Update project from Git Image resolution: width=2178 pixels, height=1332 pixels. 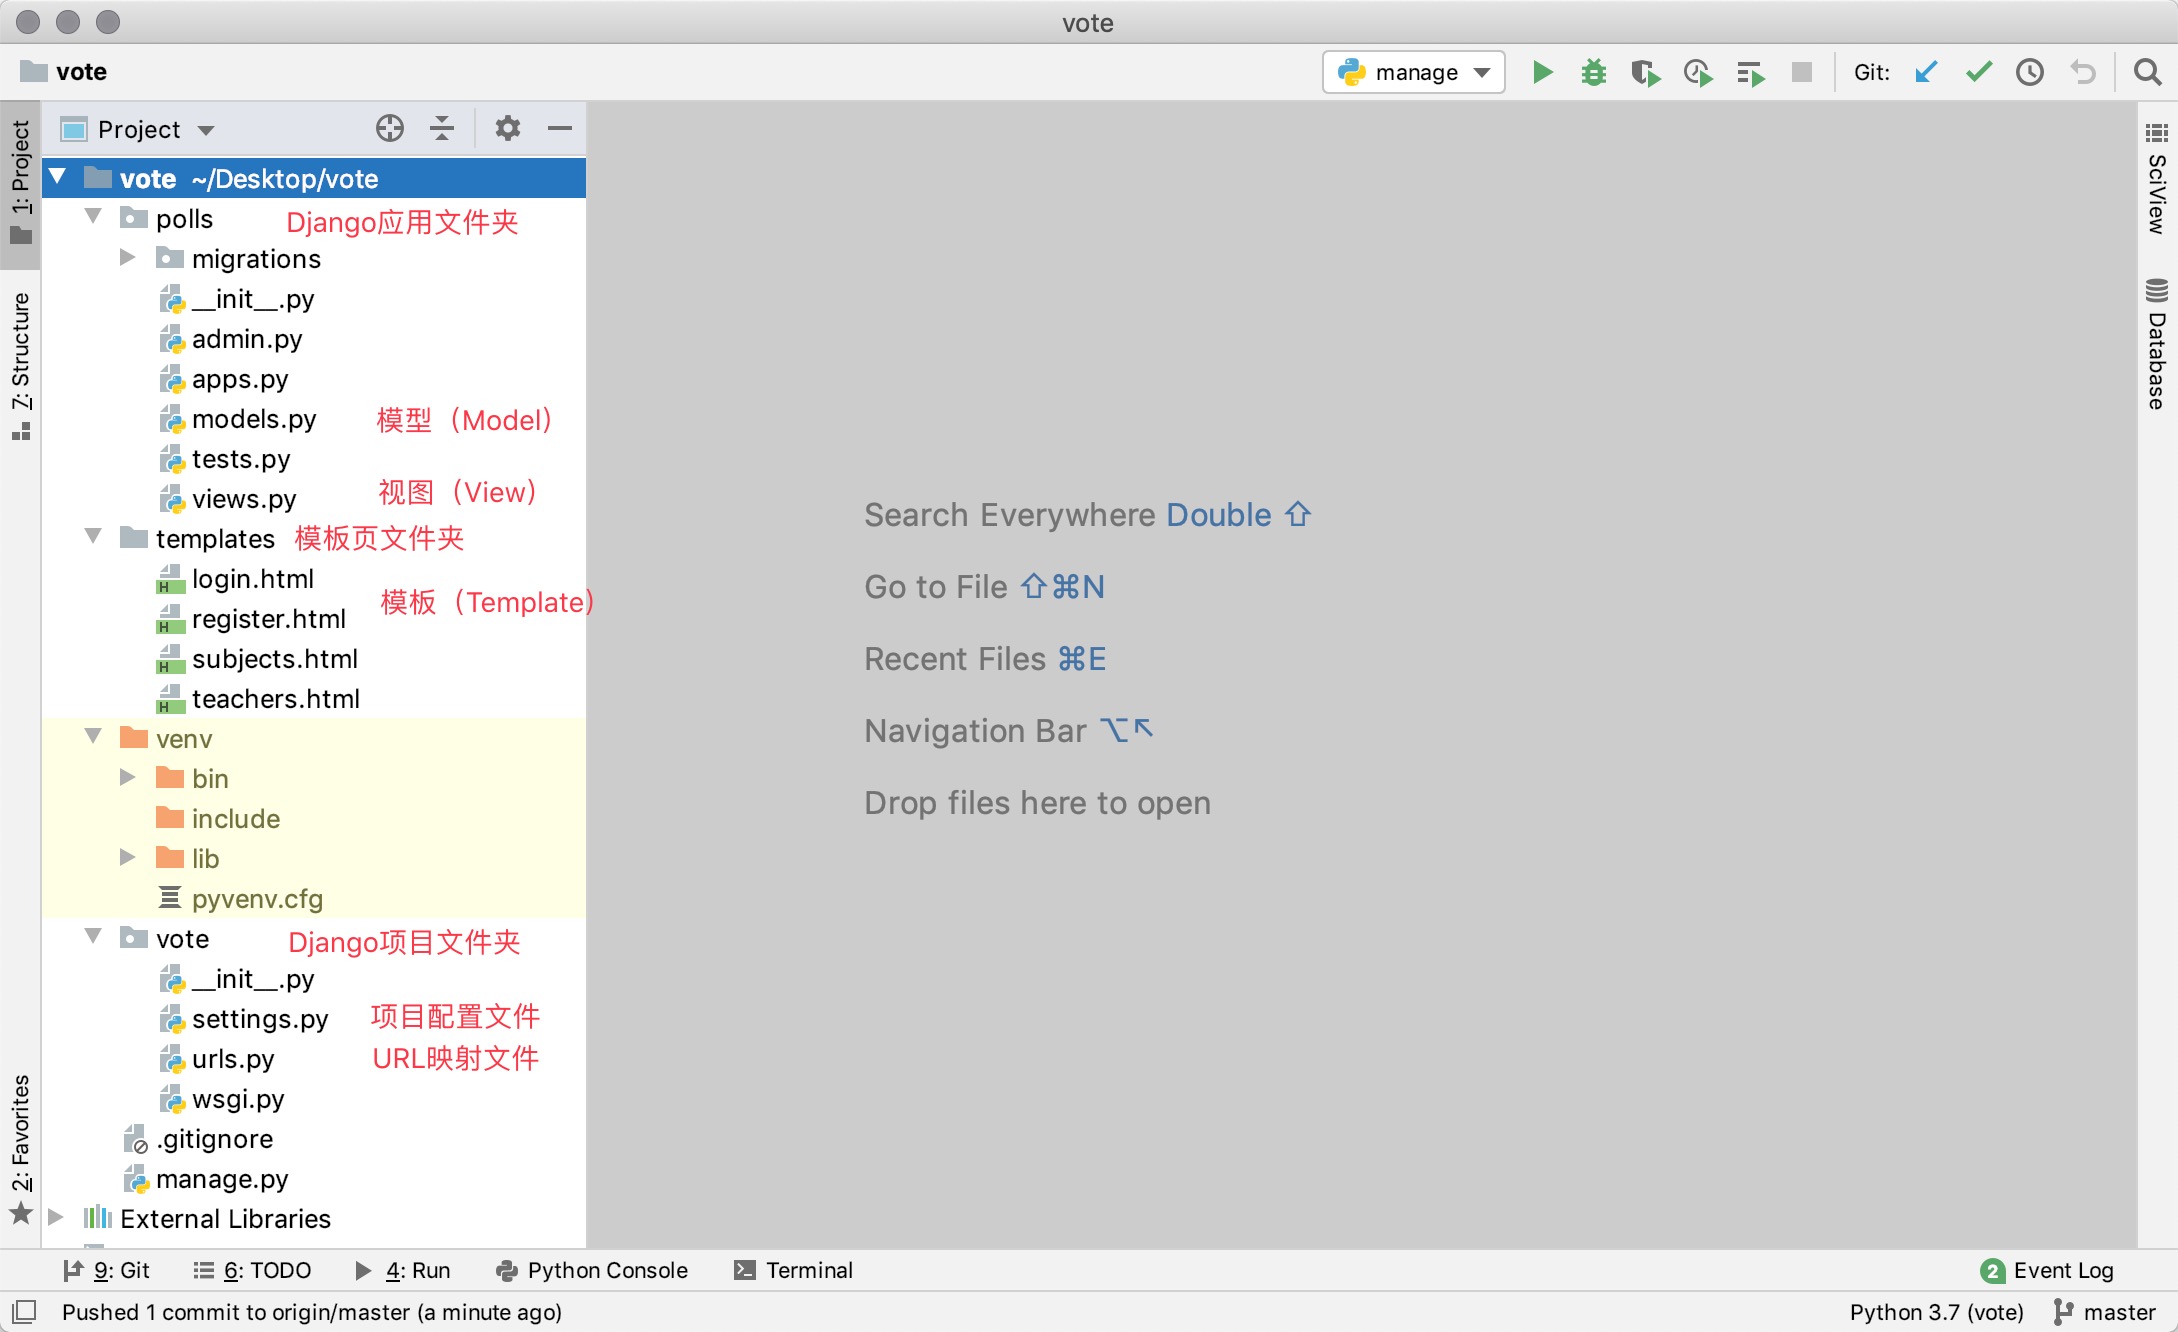coord(1925,72)
